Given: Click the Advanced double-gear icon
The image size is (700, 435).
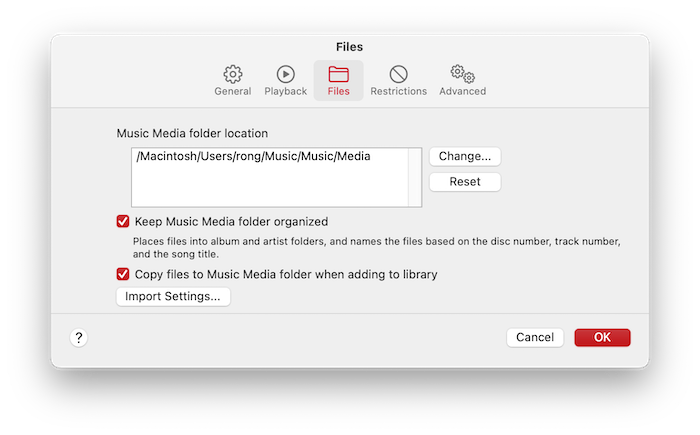Looking at the screenshot, I should pos(462,74).
